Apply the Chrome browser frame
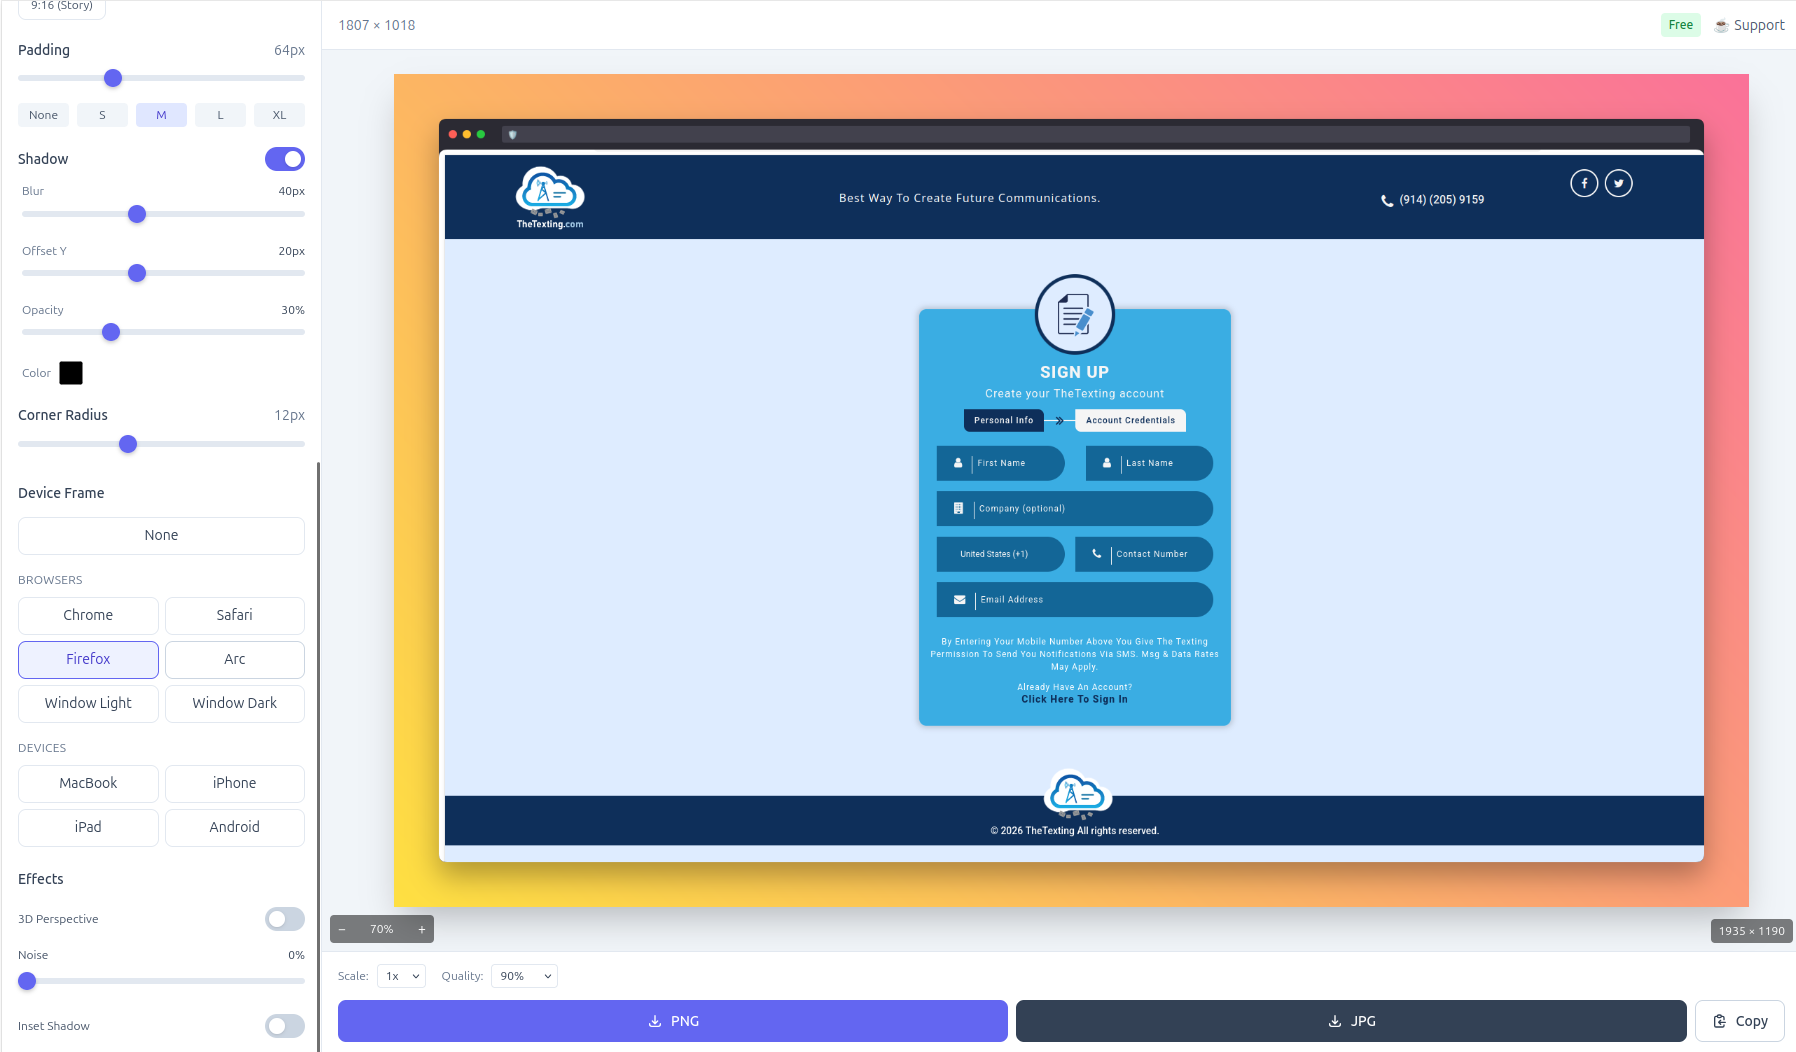 pyautogui.click(x=88, y=615)
